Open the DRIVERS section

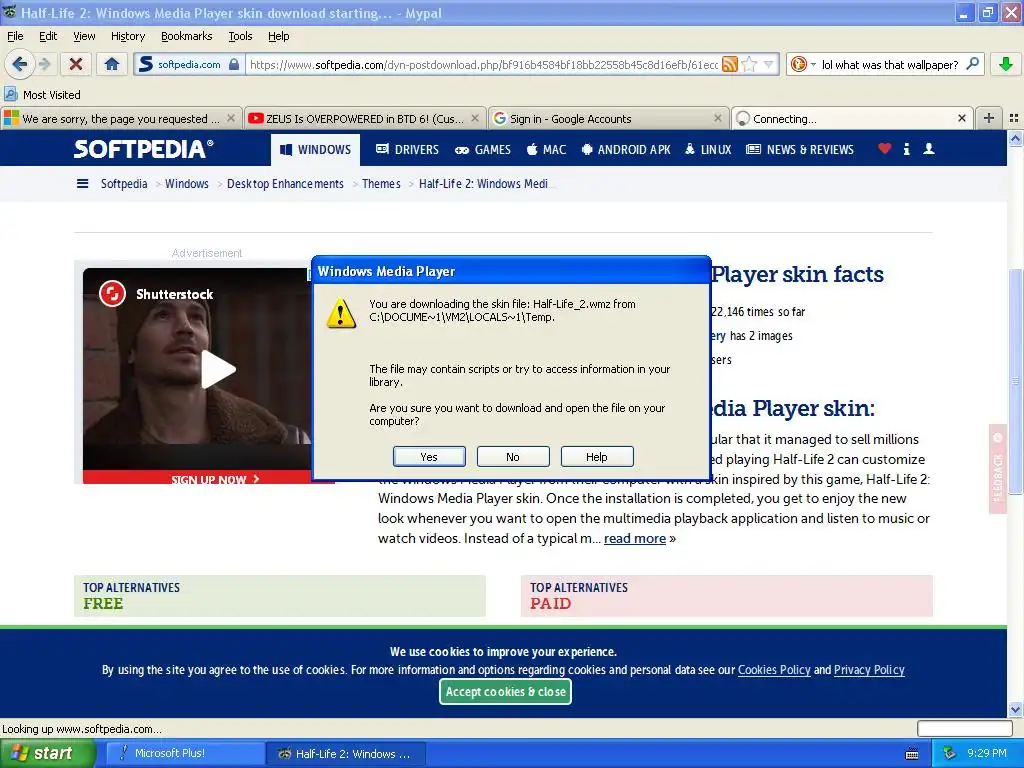coord(407,150)
